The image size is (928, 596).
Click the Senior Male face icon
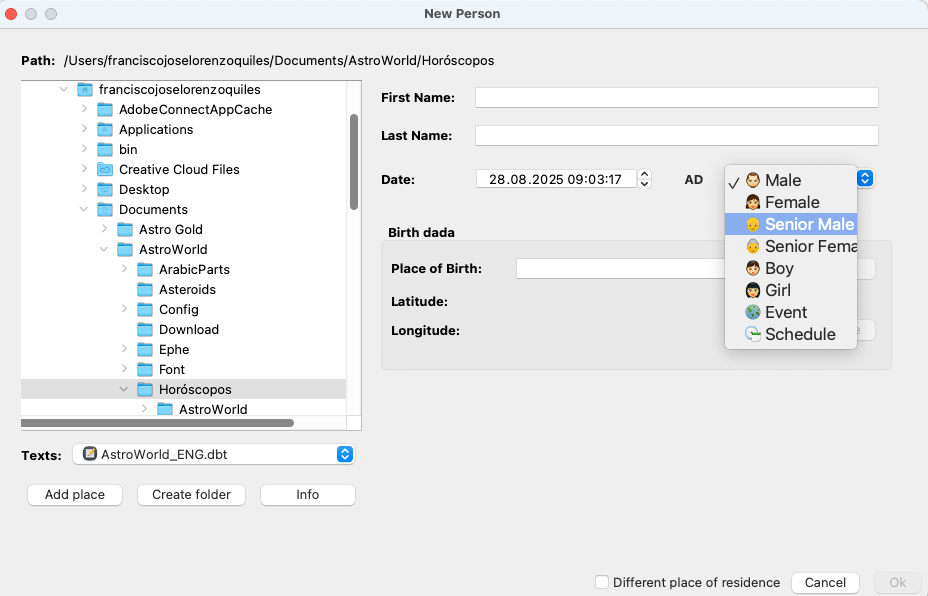pos(752,224)
